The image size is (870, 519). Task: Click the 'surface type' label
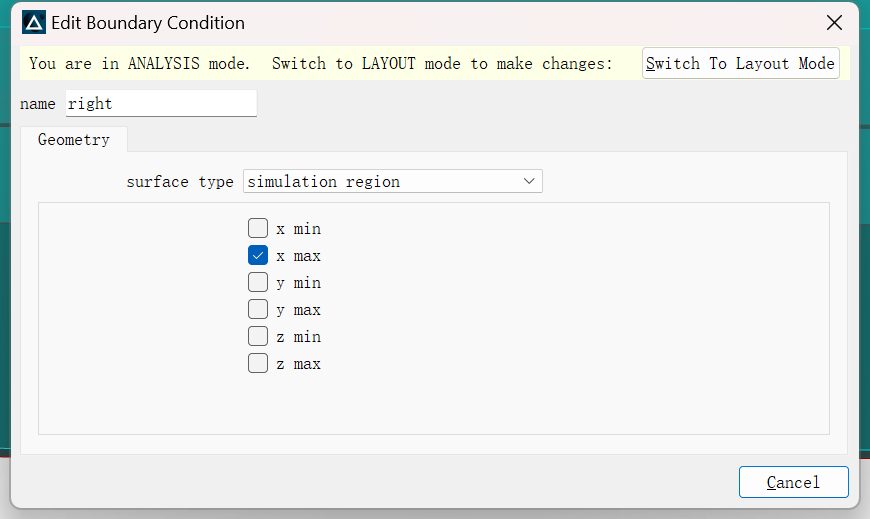coord(180,182)
